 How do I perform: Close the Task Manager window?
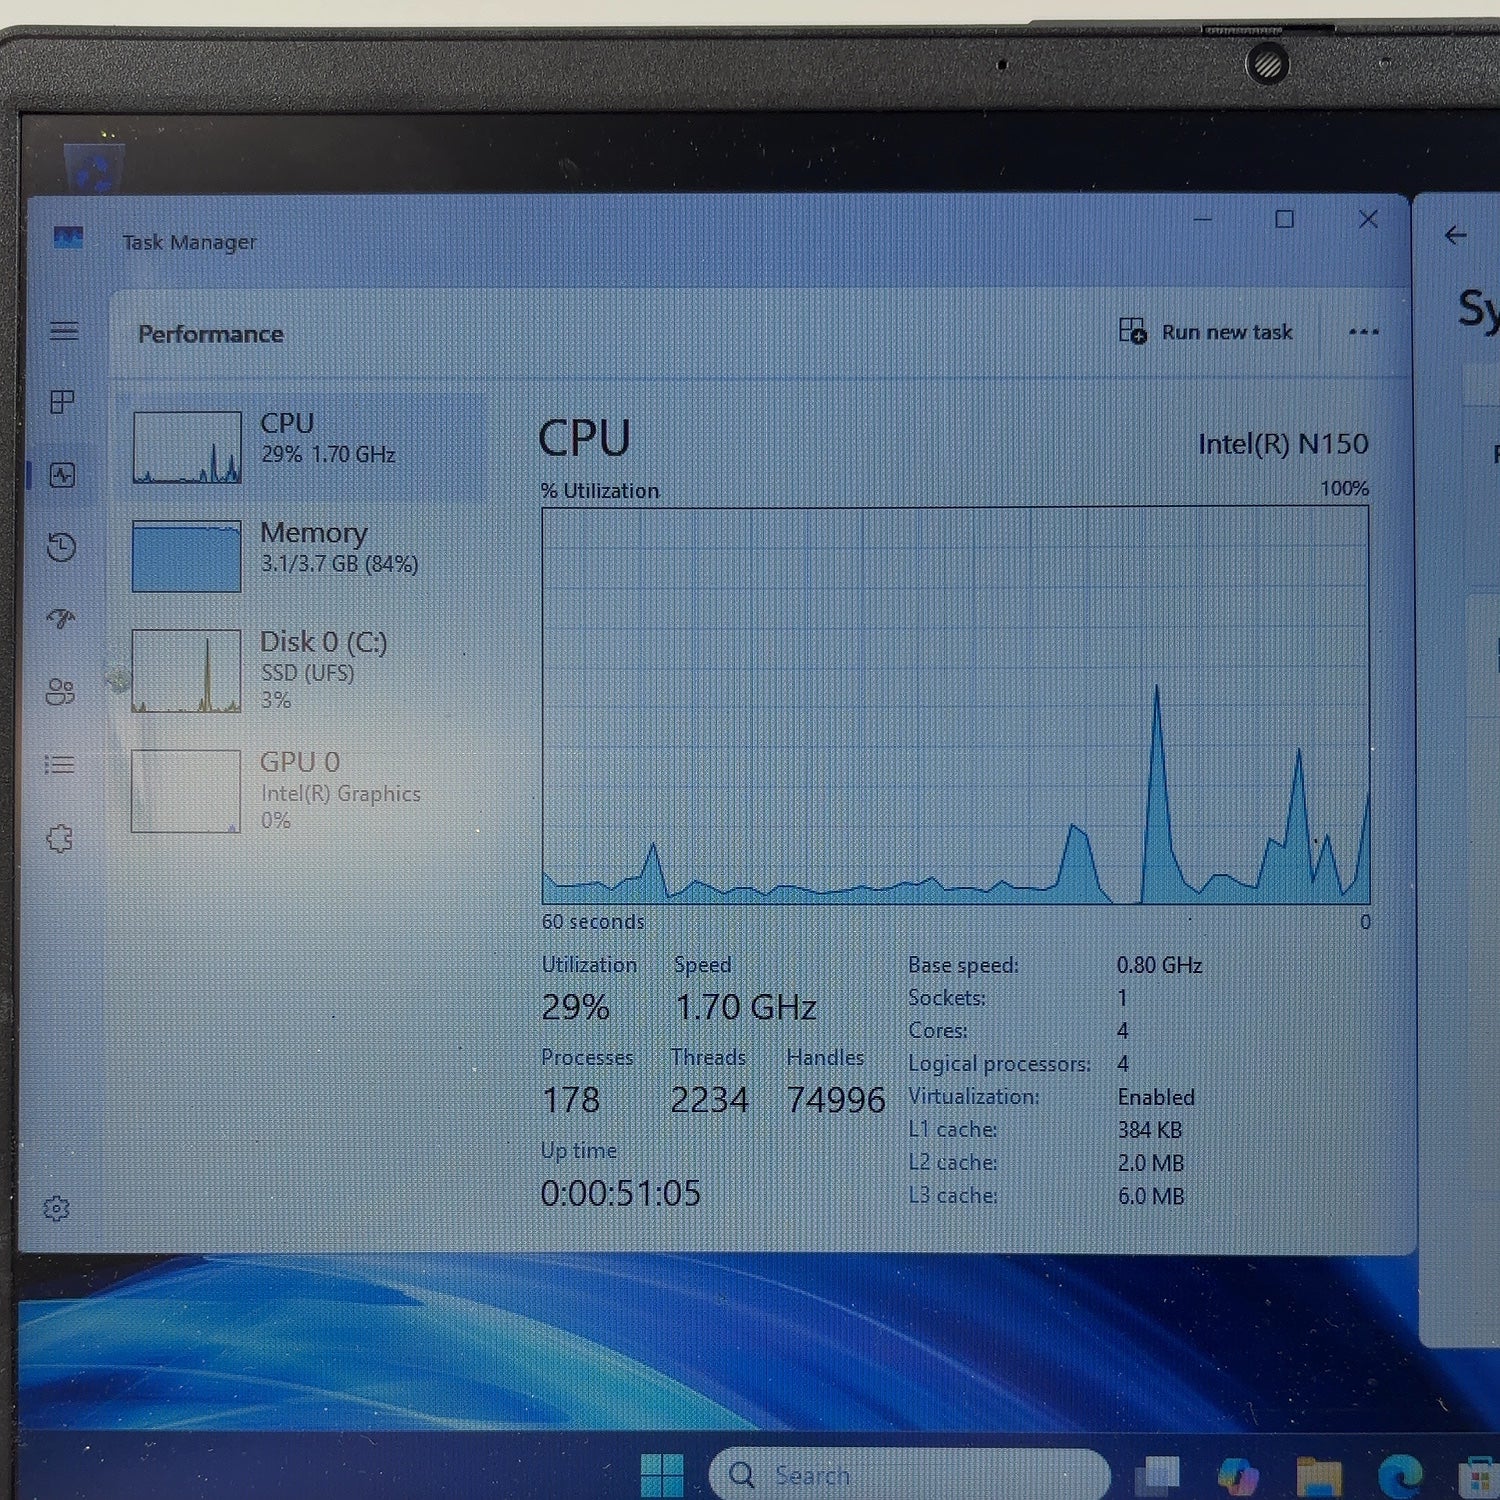click(1368, 219)
